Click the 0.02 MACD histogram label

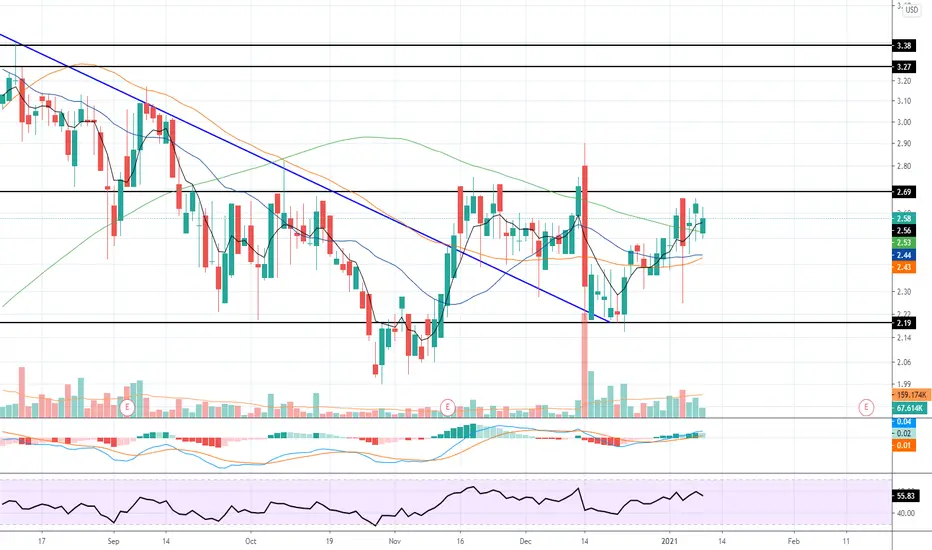tap(903, 433)
